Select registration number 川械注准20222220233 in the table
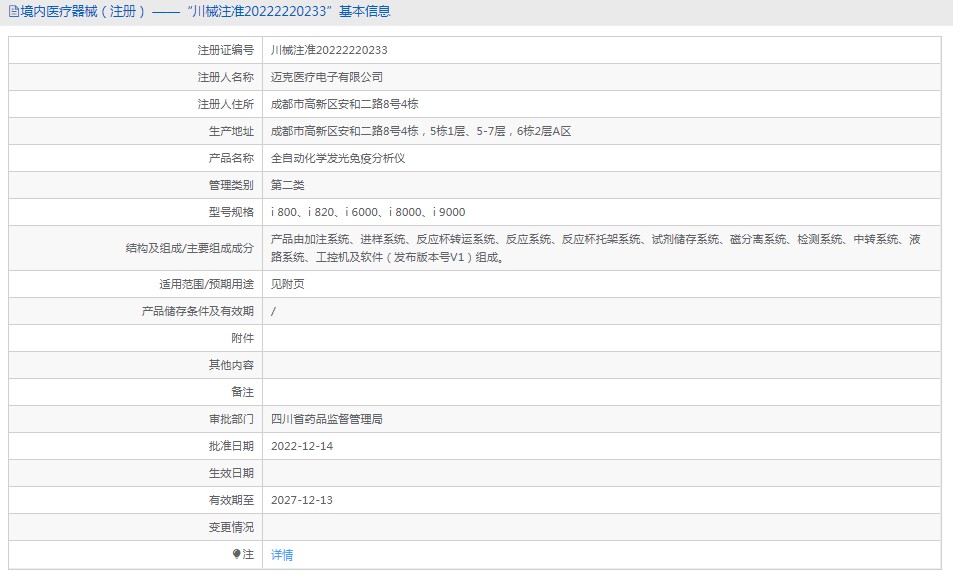This screenshot has width=953, height=579. pos(329,50)
